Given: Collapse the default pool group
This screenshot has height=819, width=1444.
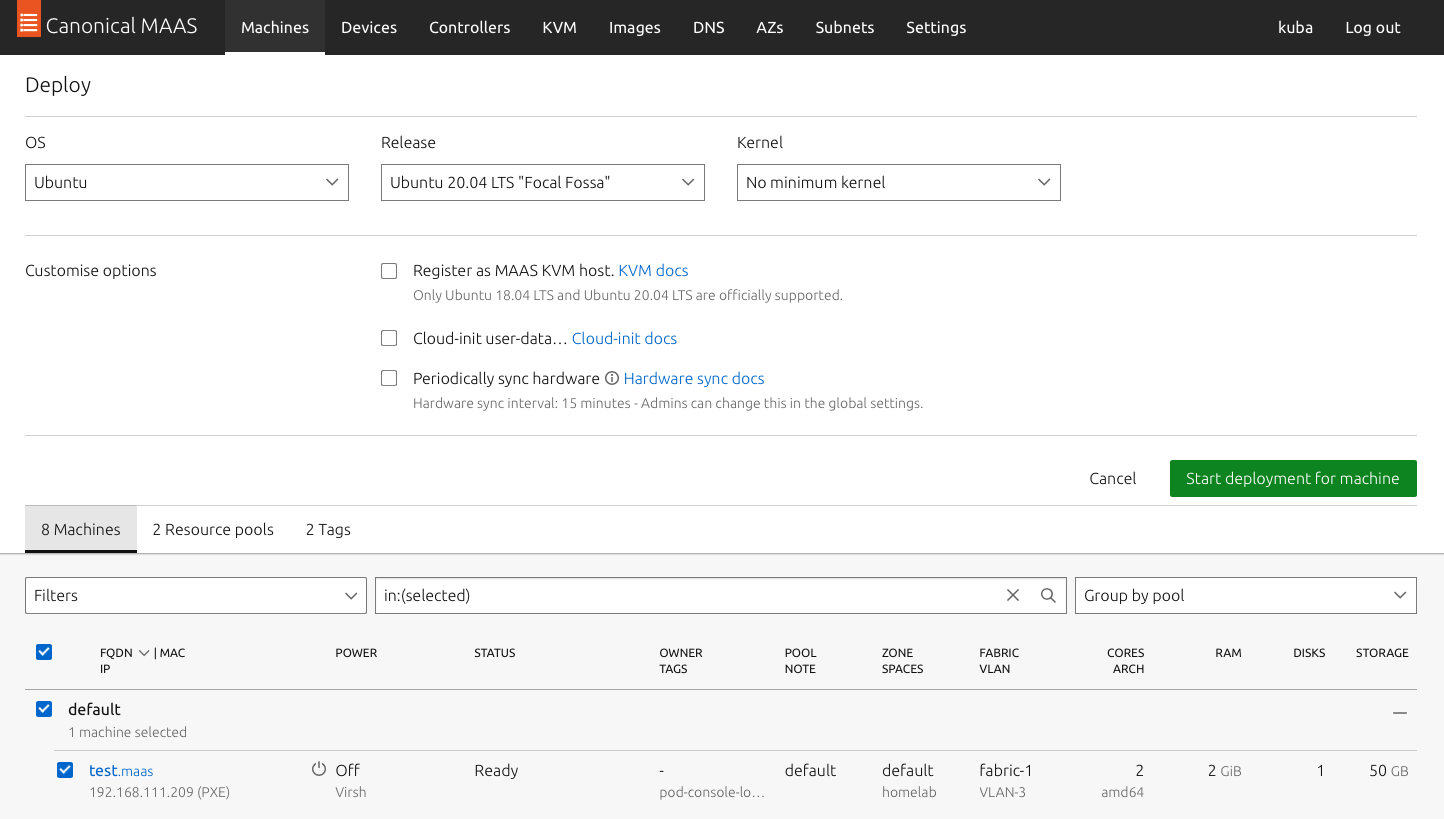Looking at the screenshot, I should pyautogui.click(x=1400, y=713).
